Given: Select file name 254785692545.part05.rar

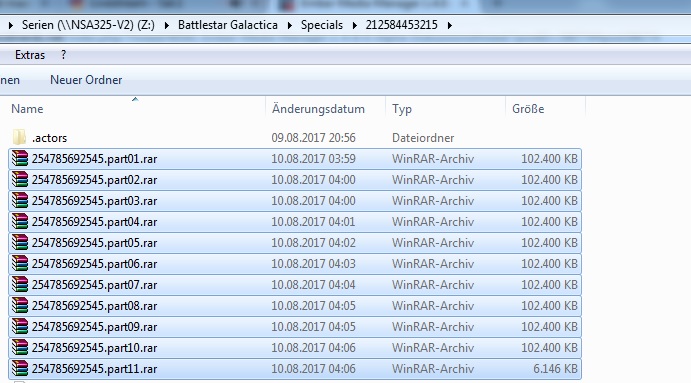Looking at the screenshot, I should [94, 242].
